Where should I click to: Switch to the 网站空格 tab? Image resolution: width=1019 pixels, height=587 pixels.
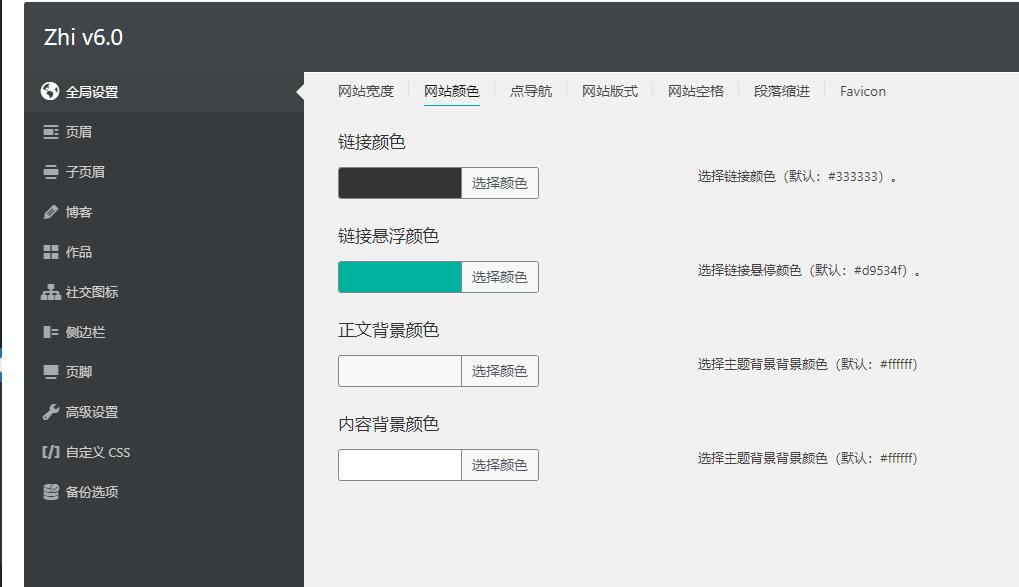695,91
